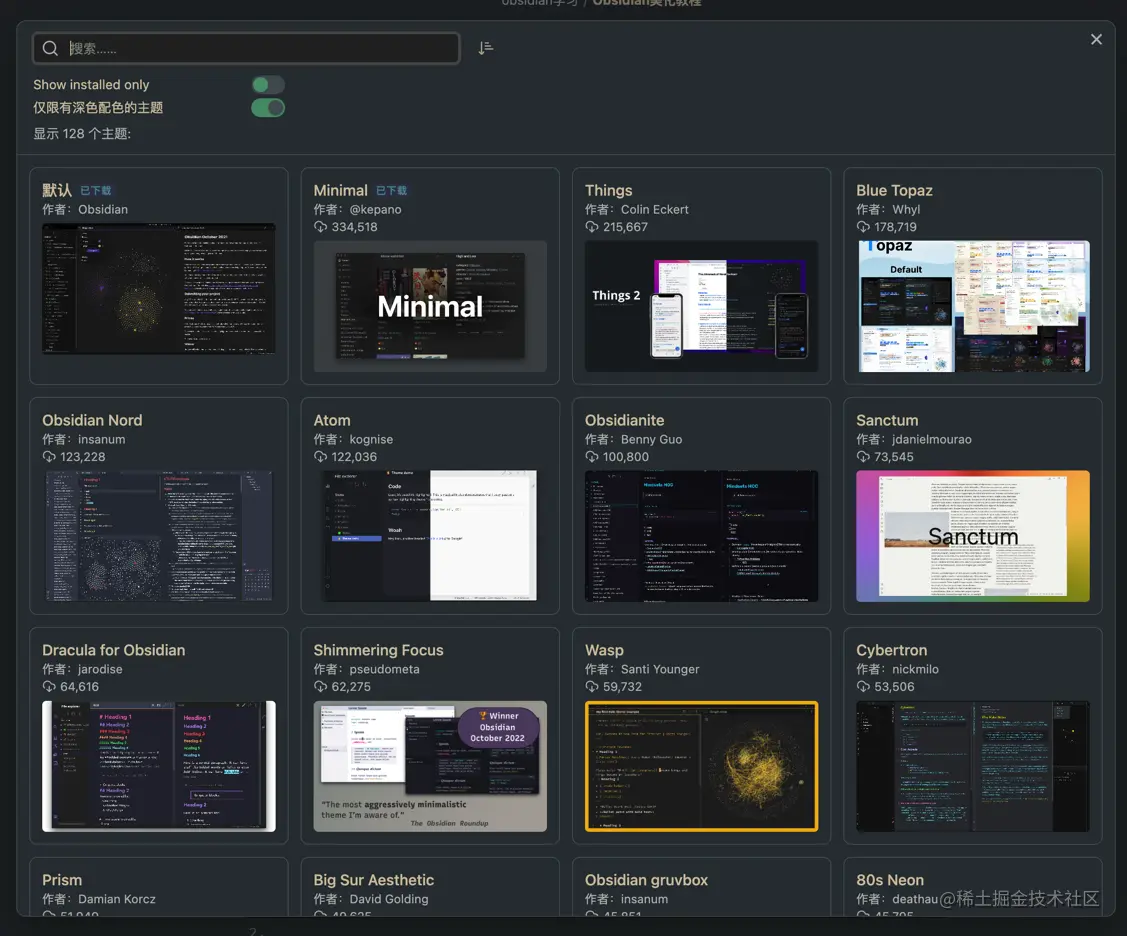Select the Atom theme title
Viewport: 1127px width, 936px height.
[x=332, y=421]
